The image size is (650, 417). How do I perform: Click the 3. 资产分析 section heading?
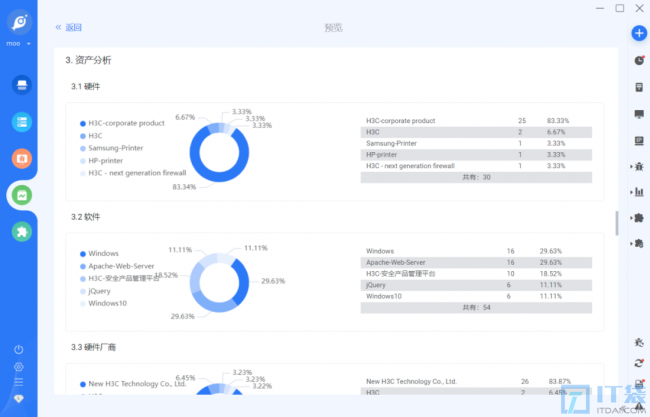pos(88,61)
